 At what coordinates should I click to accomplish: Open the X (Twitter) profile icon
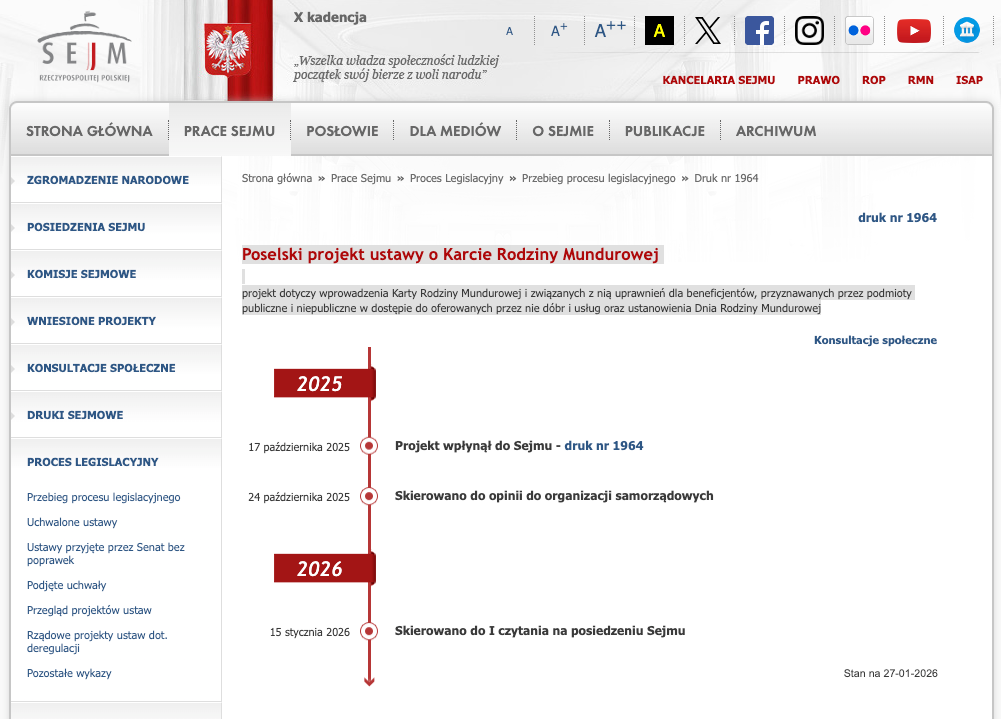[x=708, y=31]
